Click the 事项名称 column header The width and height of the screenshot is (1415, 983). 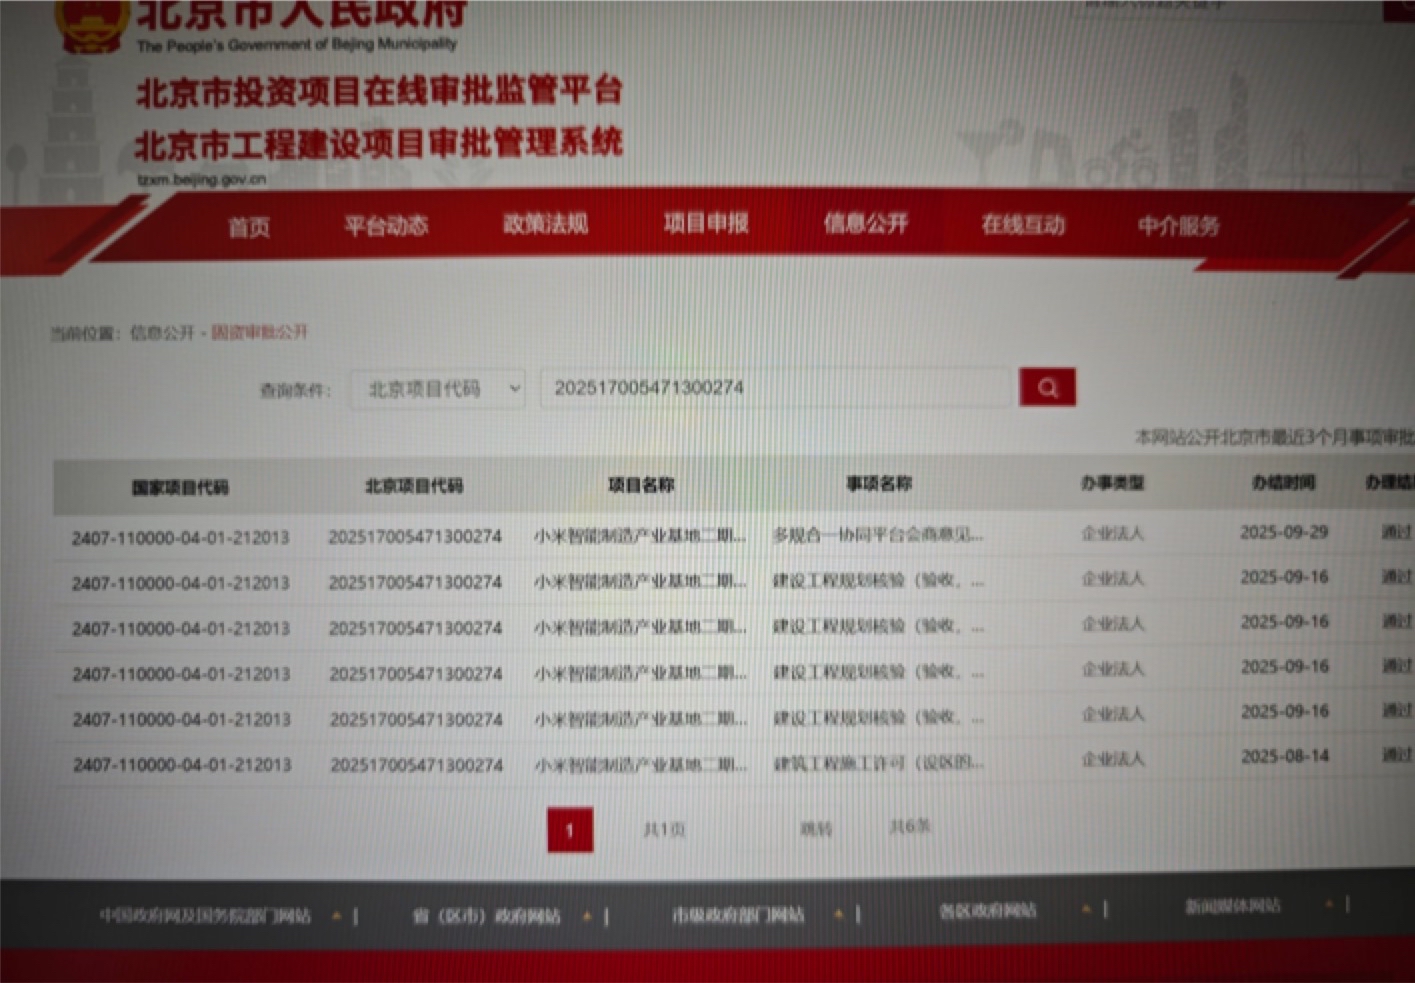coord(879,484)
